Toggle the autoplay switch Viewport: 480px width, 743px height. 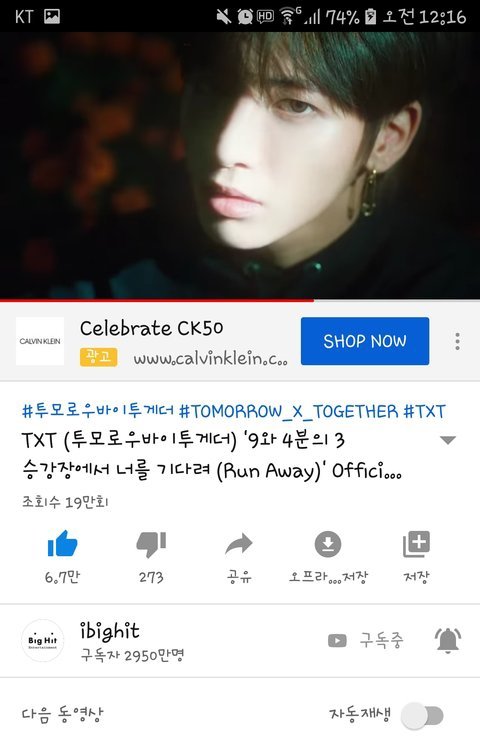(422, 716)
